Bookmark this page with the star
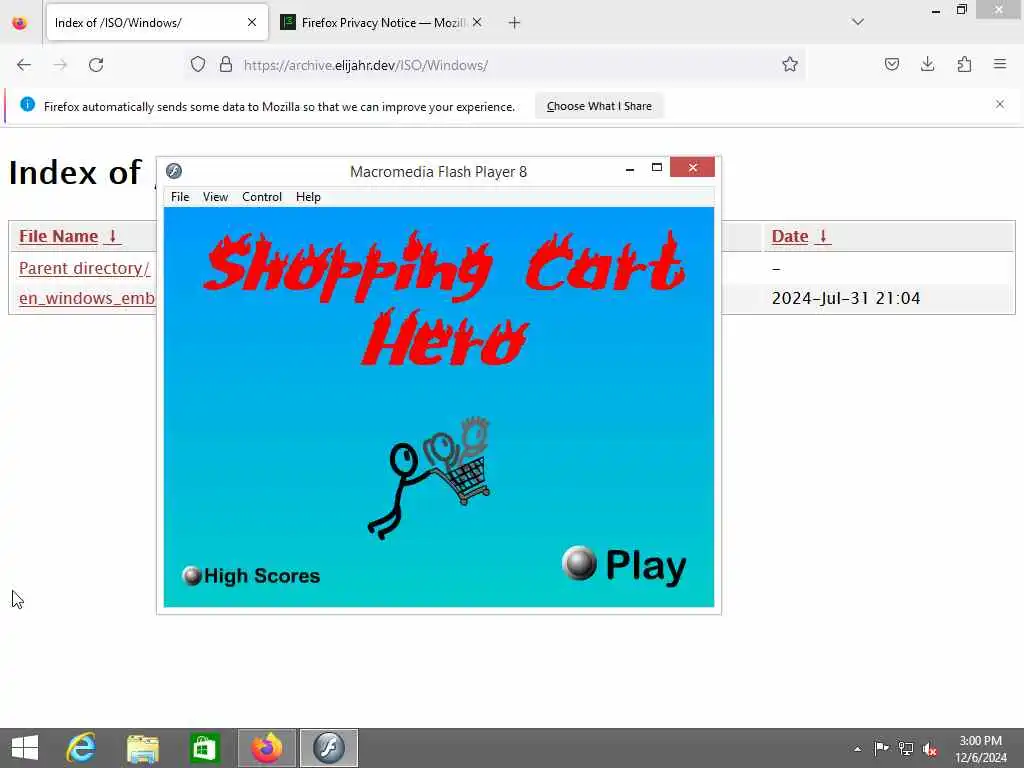 tap(790, 64)
